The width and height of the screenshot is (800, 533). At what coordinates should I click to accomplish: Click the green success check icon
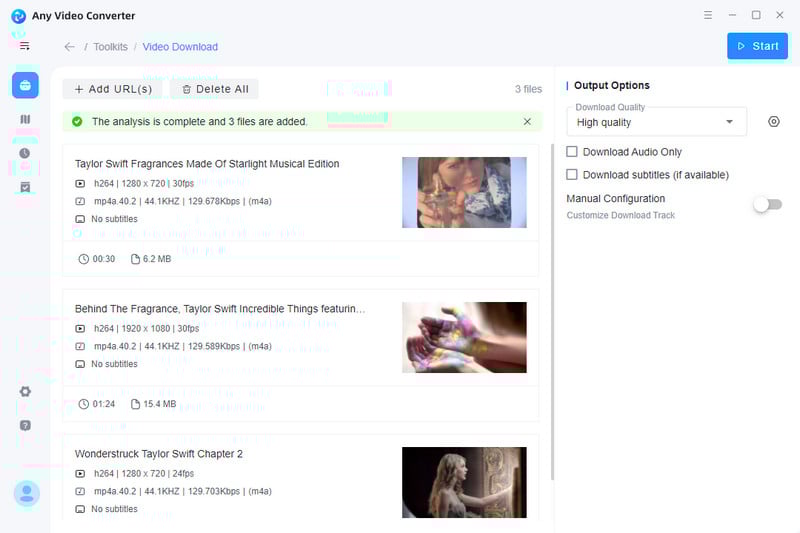point(77,121)
